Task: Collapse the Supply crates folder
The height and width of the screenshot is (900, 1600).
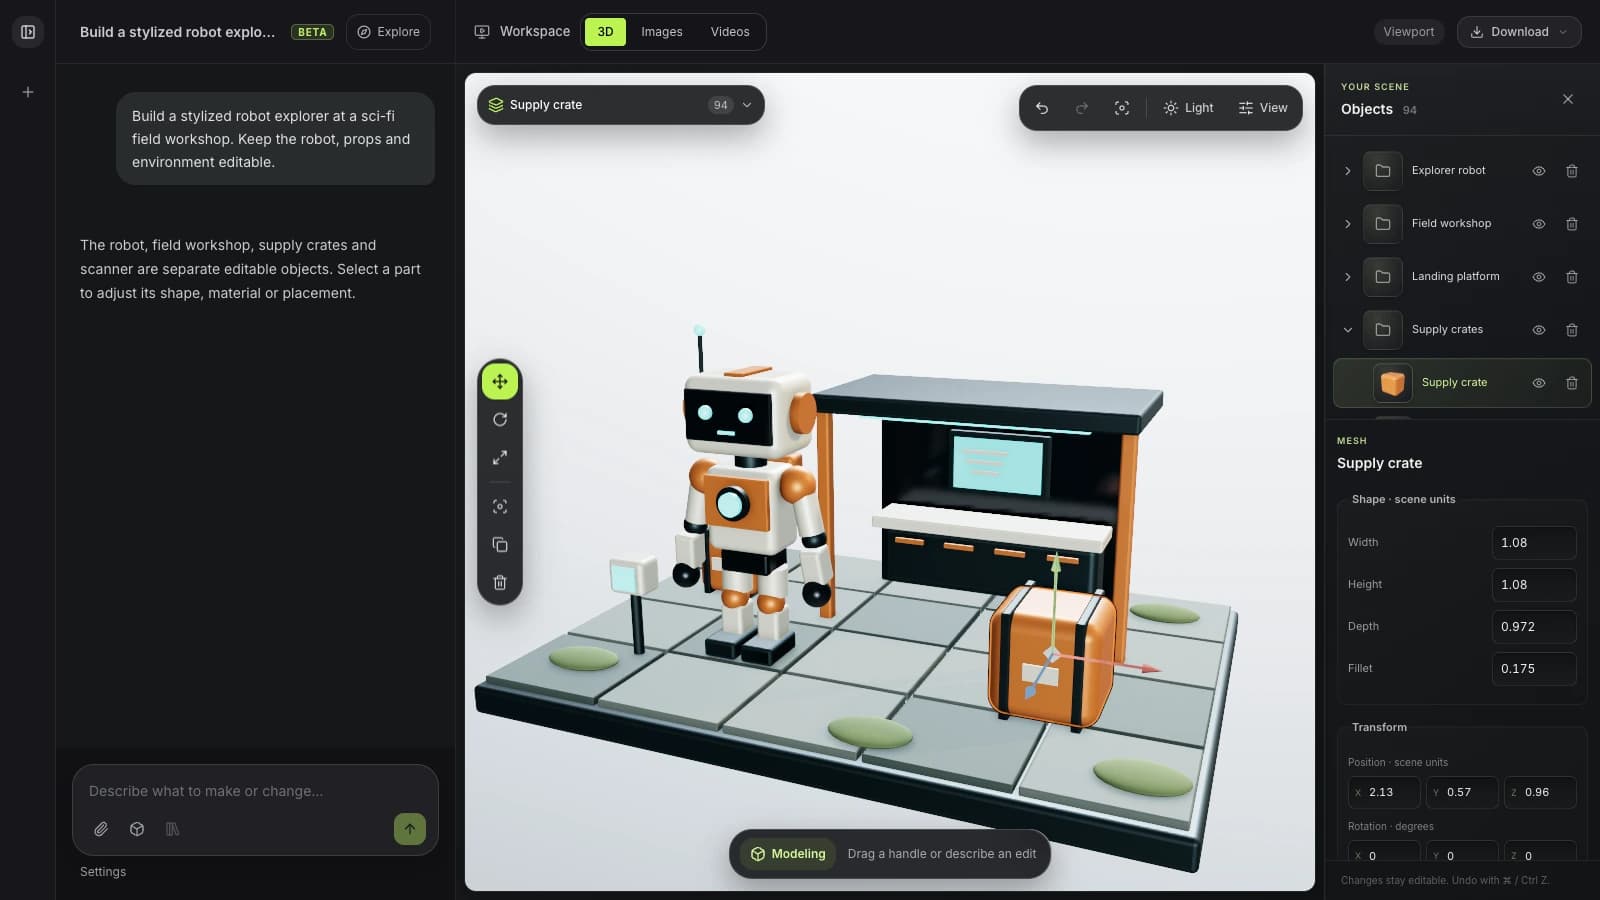Action: (1348, 330)
